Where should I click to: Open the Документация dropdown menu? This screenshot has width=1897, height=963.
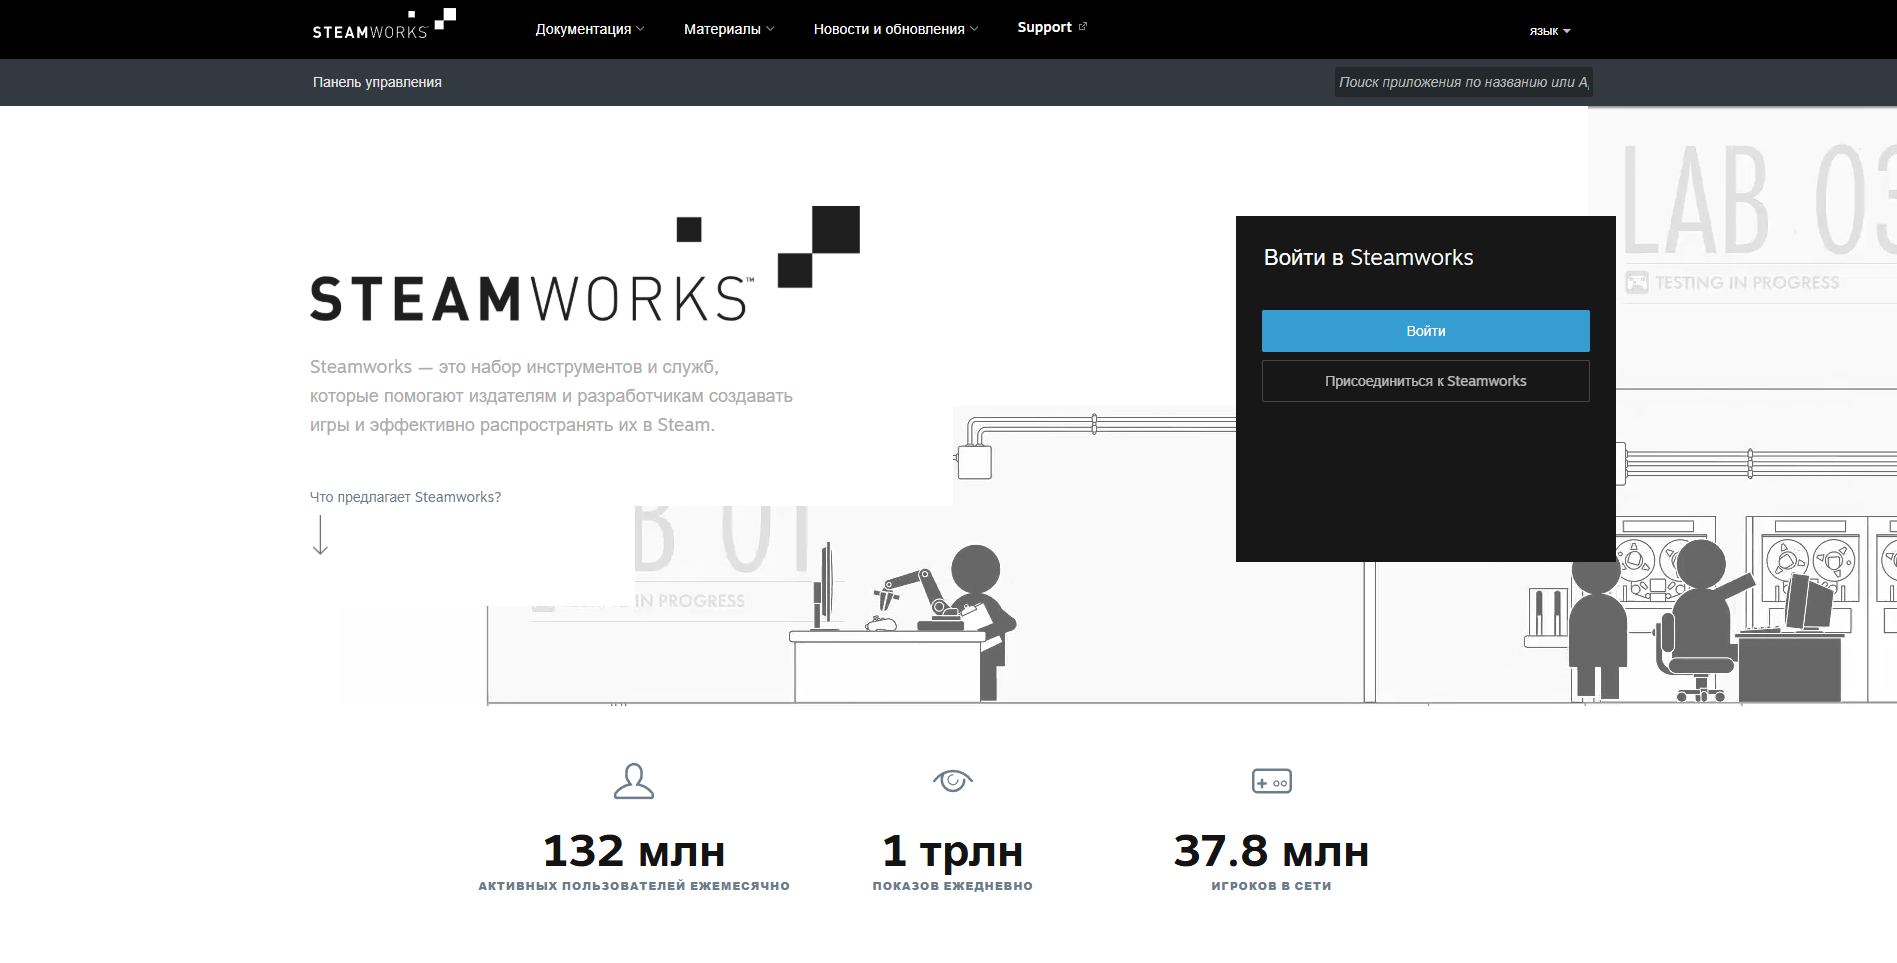coord(589,29)
